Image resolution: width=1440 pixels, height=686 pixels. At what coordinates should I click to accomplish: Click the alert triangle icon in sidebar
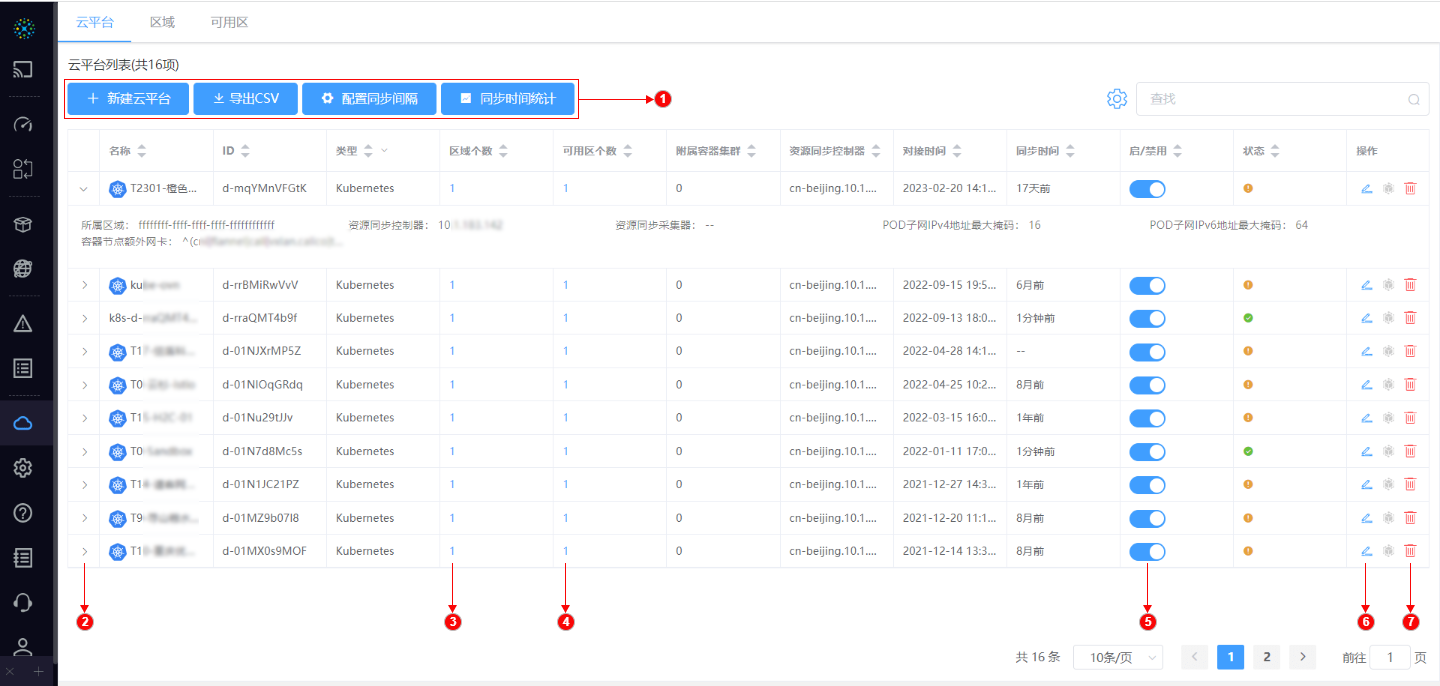click(23, 323)
